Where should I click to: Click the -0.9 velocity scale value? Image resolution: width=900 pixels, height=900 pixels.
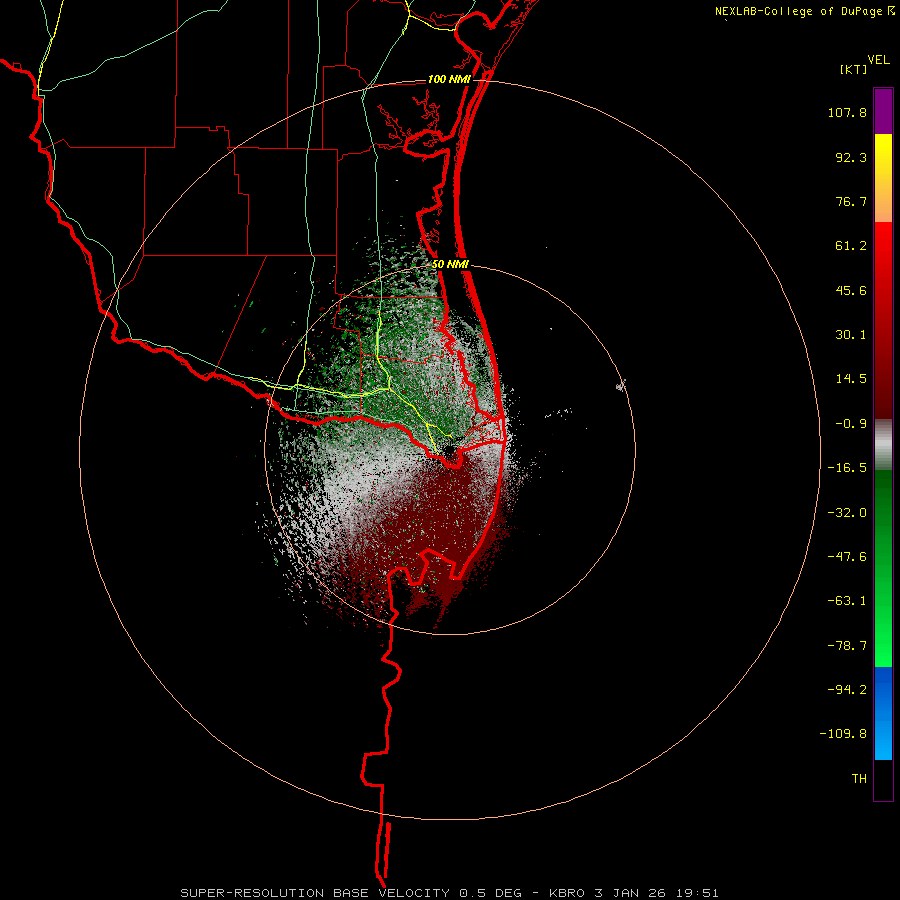pyautogui.click(x=851, y=424)
